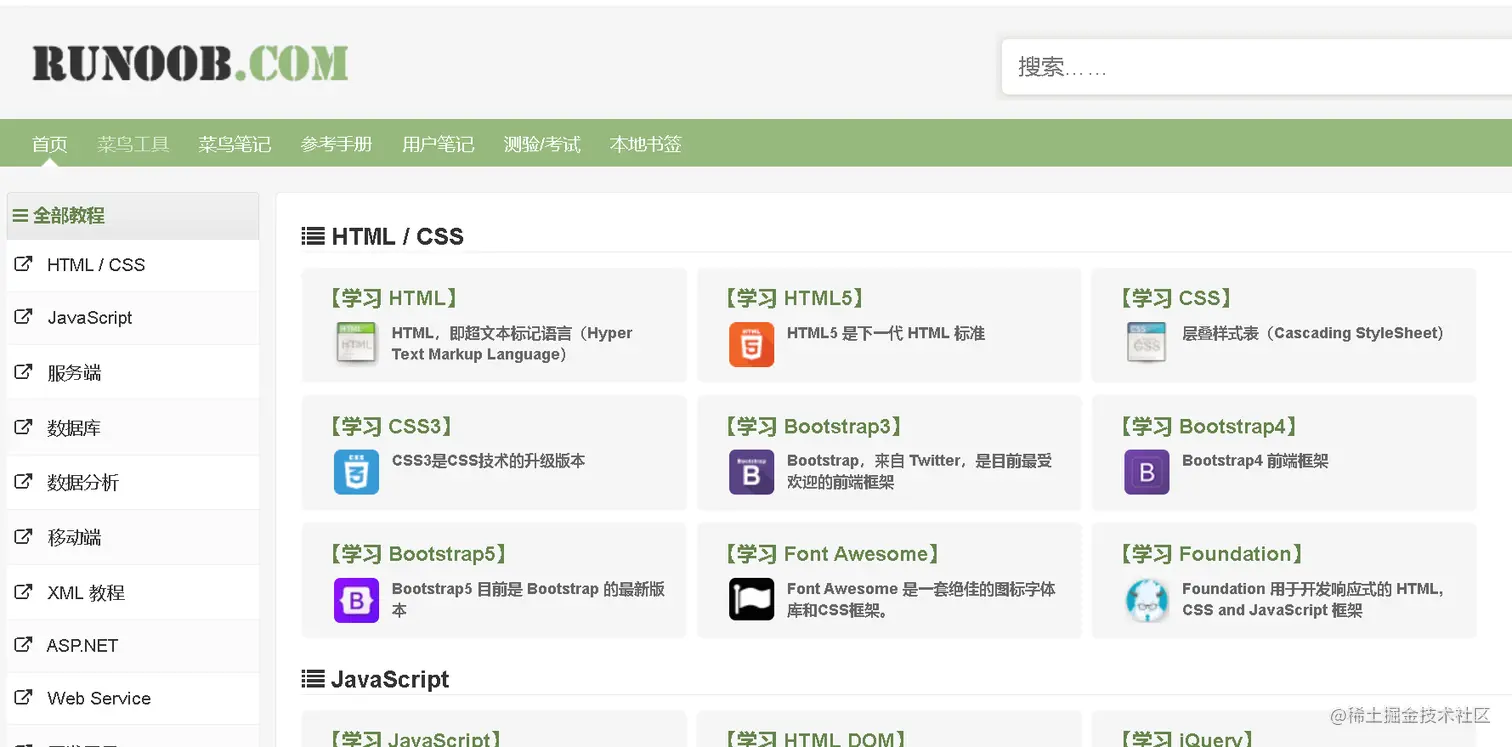Screen dimensions: 1512x747
Task: Click external-link icon beside sidebar JavaScript
Action: click(x=23, y=317)
